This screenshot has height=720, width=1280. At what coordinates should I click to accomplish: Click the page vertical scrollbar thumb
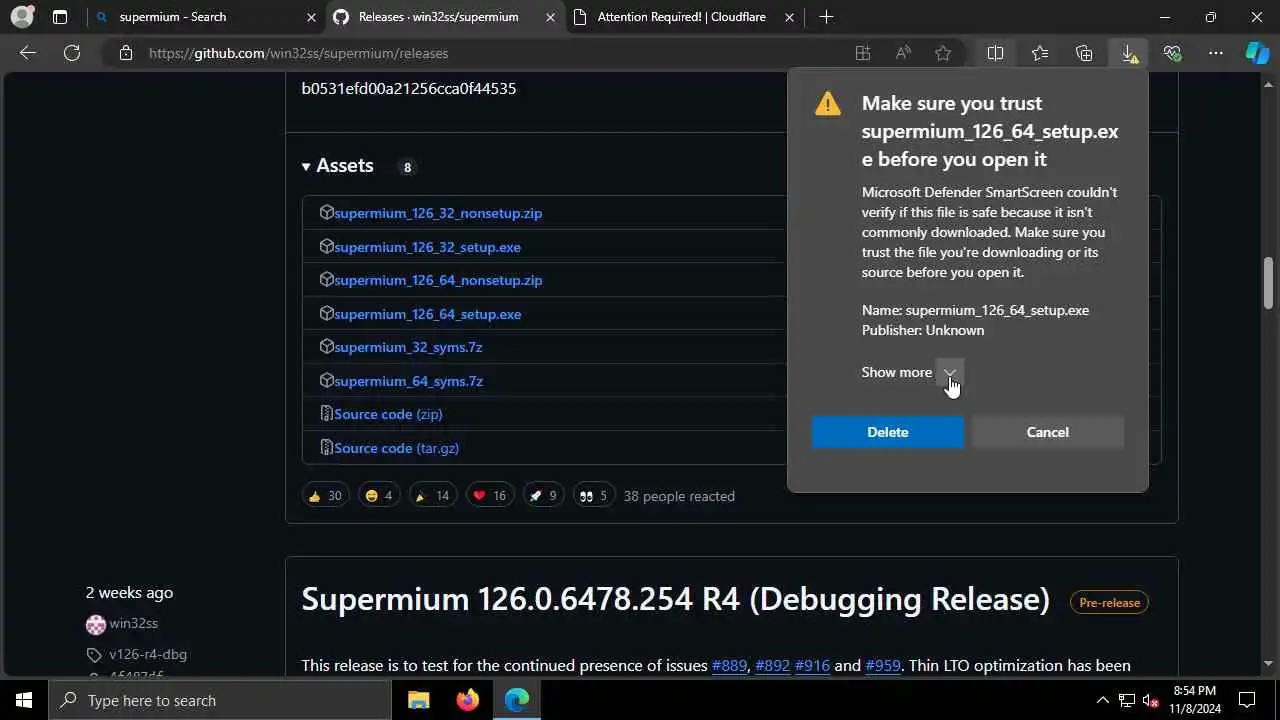(x=1269, y=284)
